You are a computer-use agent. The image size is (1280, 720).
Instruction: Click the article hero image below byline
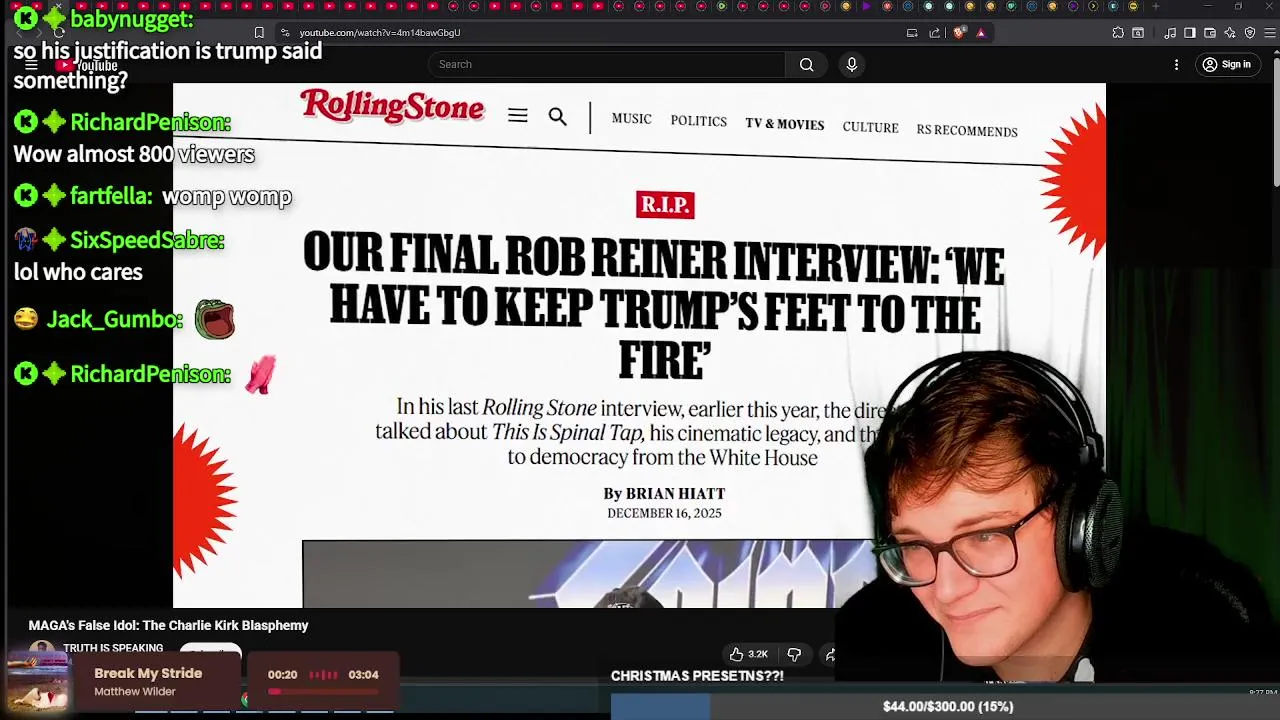(x=590, y=574)
